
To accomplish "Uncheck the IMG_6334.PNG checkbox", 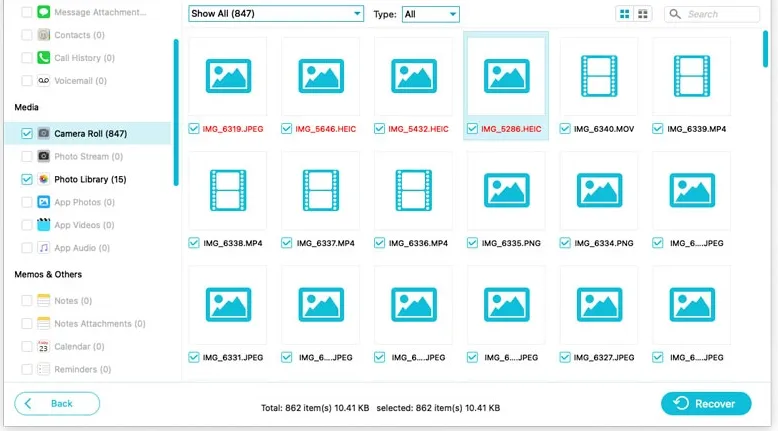I will pyautogui.click(x=565, y=243).
